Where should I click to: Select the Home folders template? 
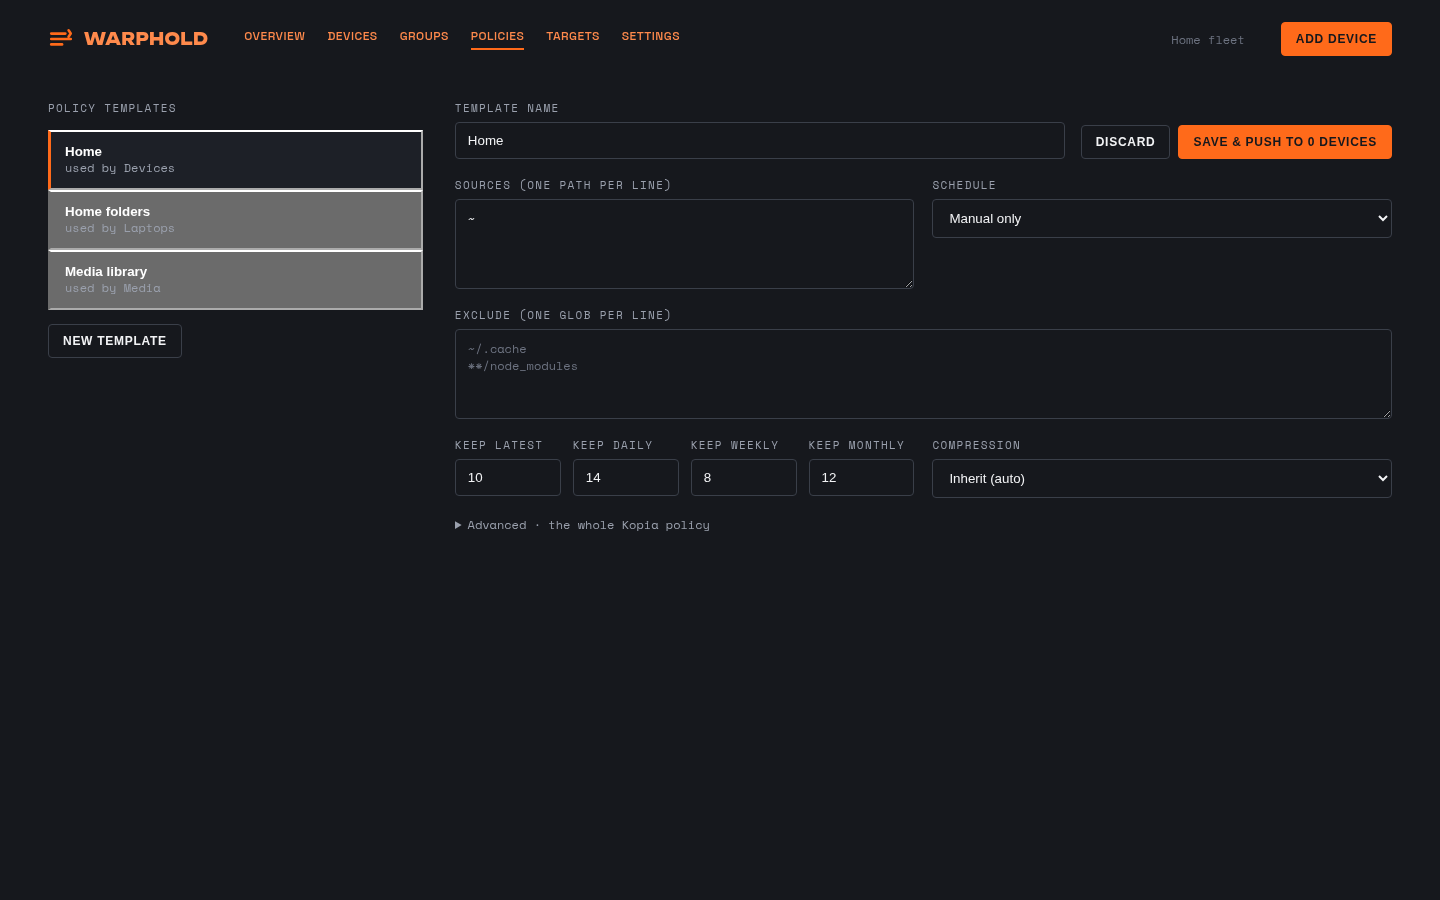[x=235, y=220]
